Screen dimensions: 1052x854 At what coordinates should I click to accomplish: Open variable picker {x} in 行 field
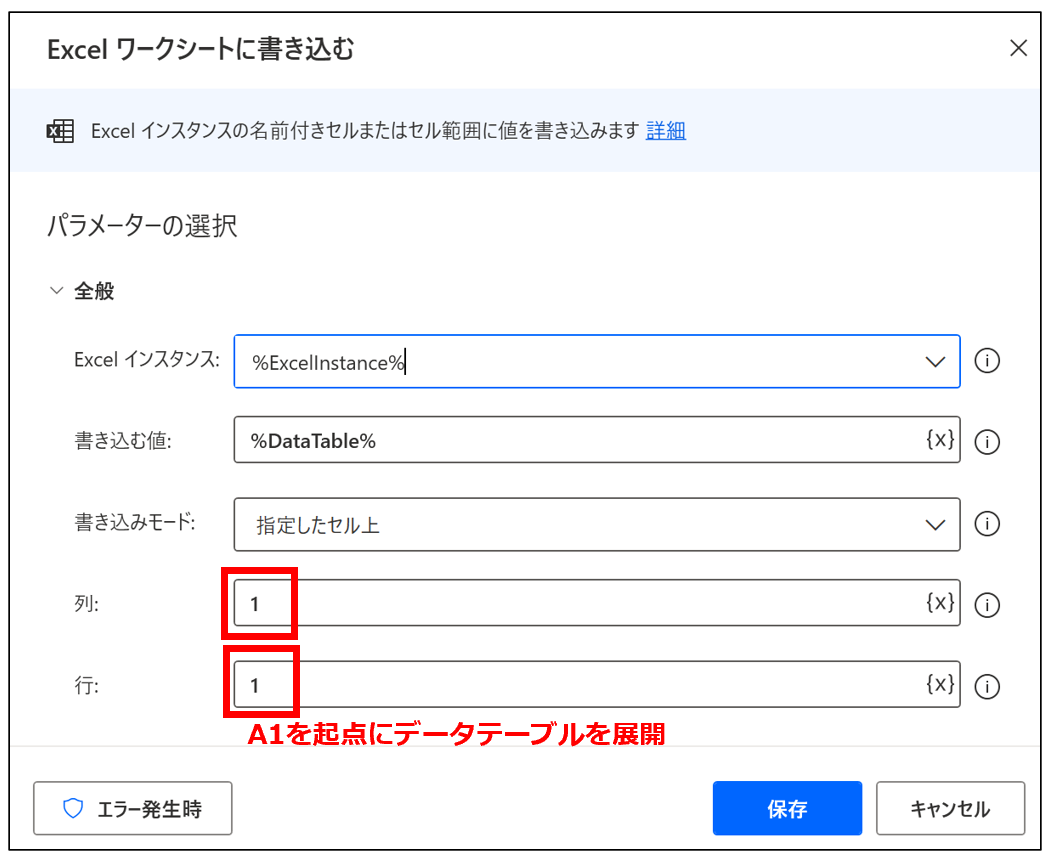[x=940, y=685]
